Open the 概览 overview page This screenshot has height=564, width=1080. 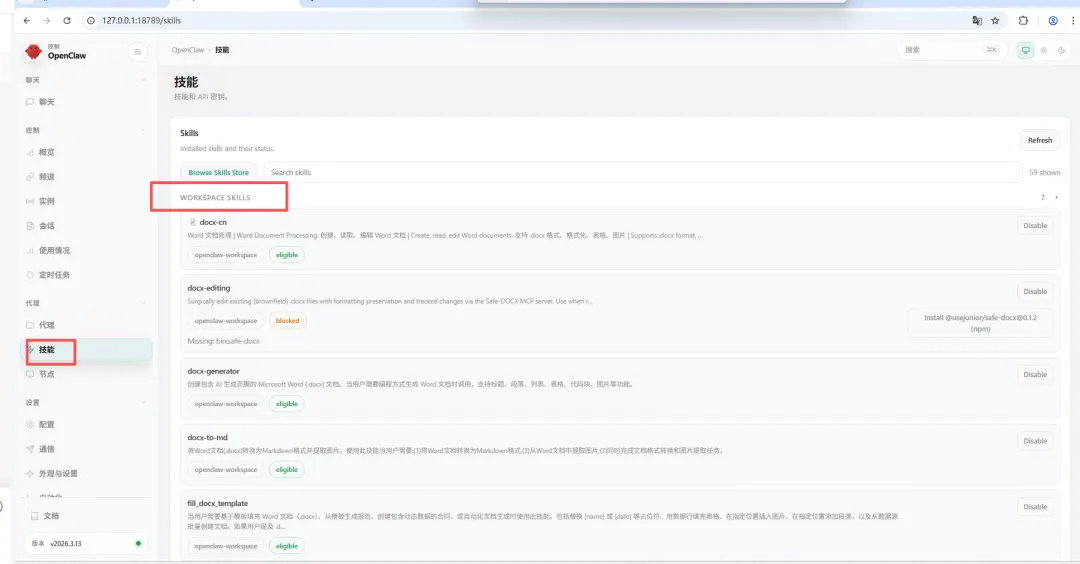click(86, 152)
